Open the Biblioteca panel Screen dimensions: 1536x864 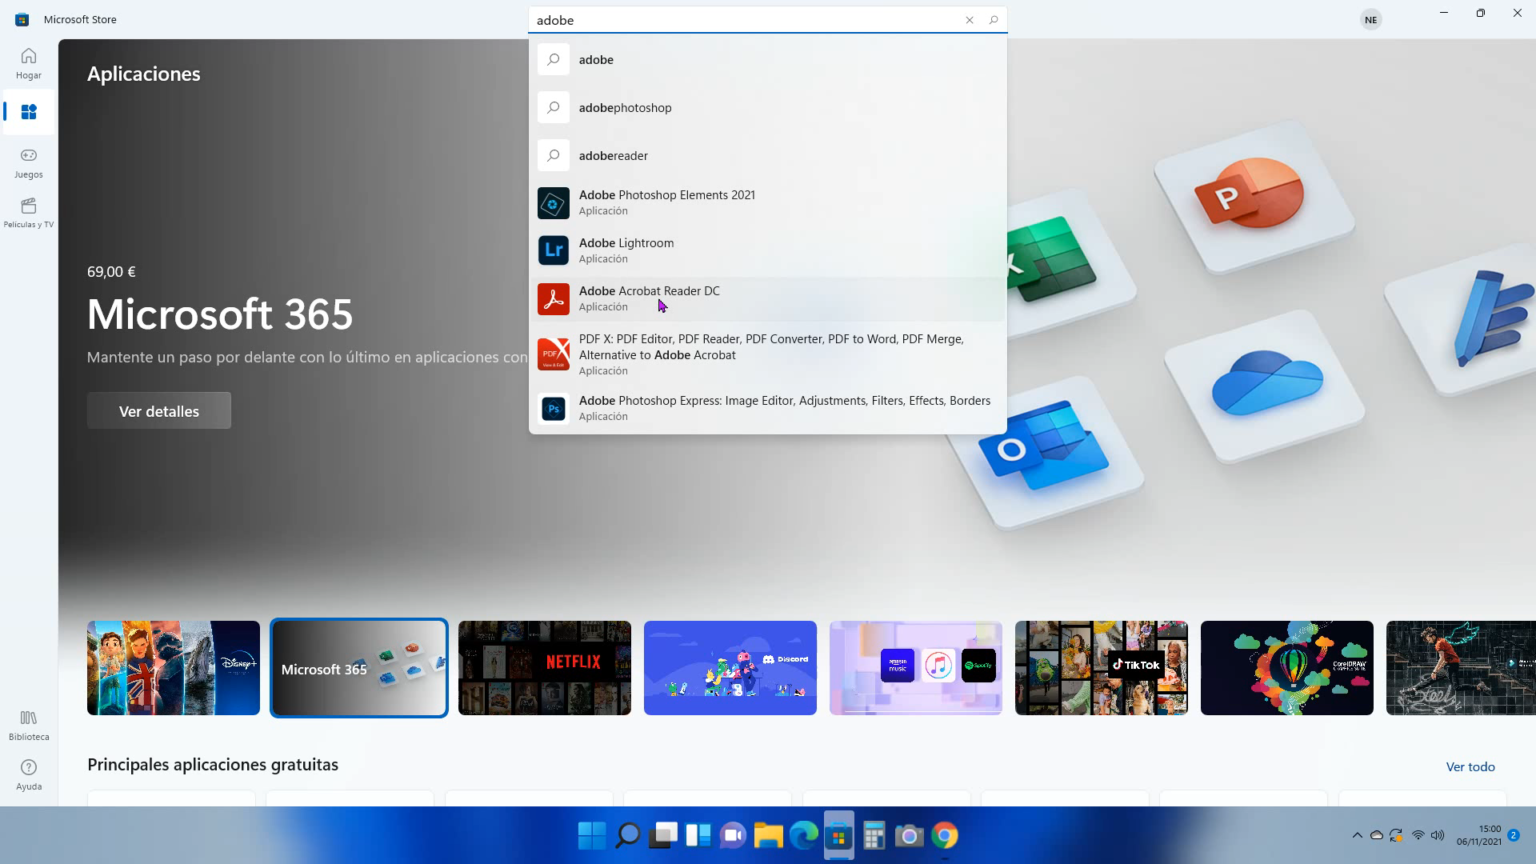28,725
